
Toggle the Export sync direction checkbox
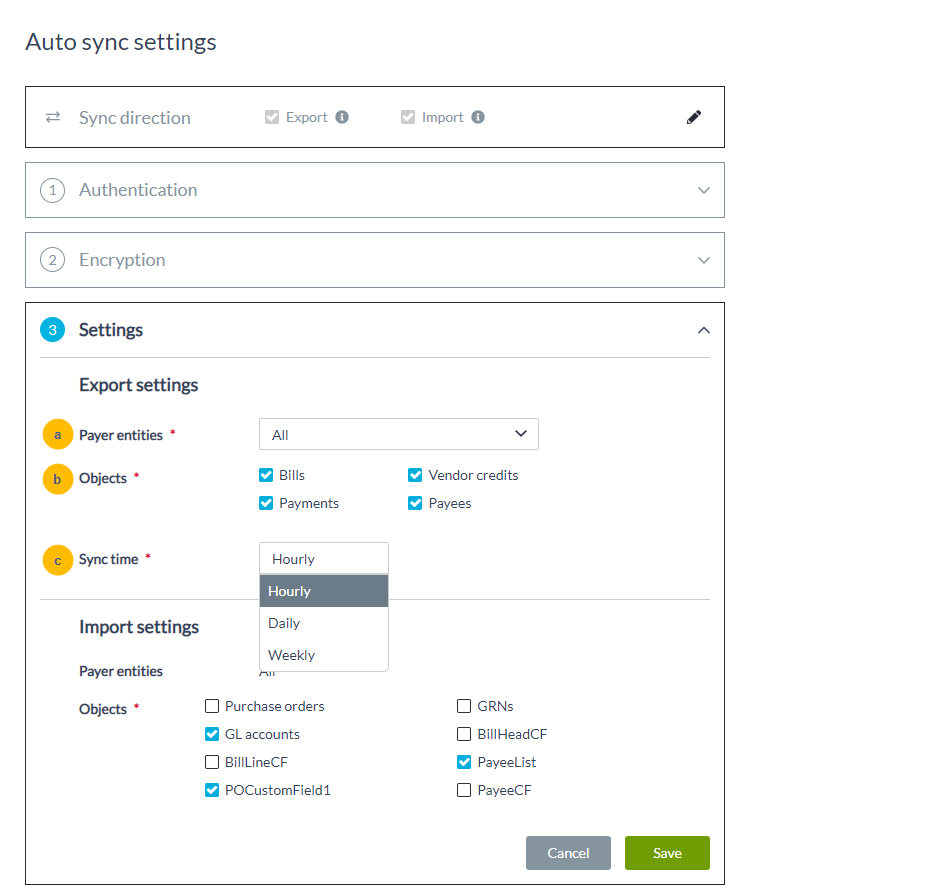point(272,117)
